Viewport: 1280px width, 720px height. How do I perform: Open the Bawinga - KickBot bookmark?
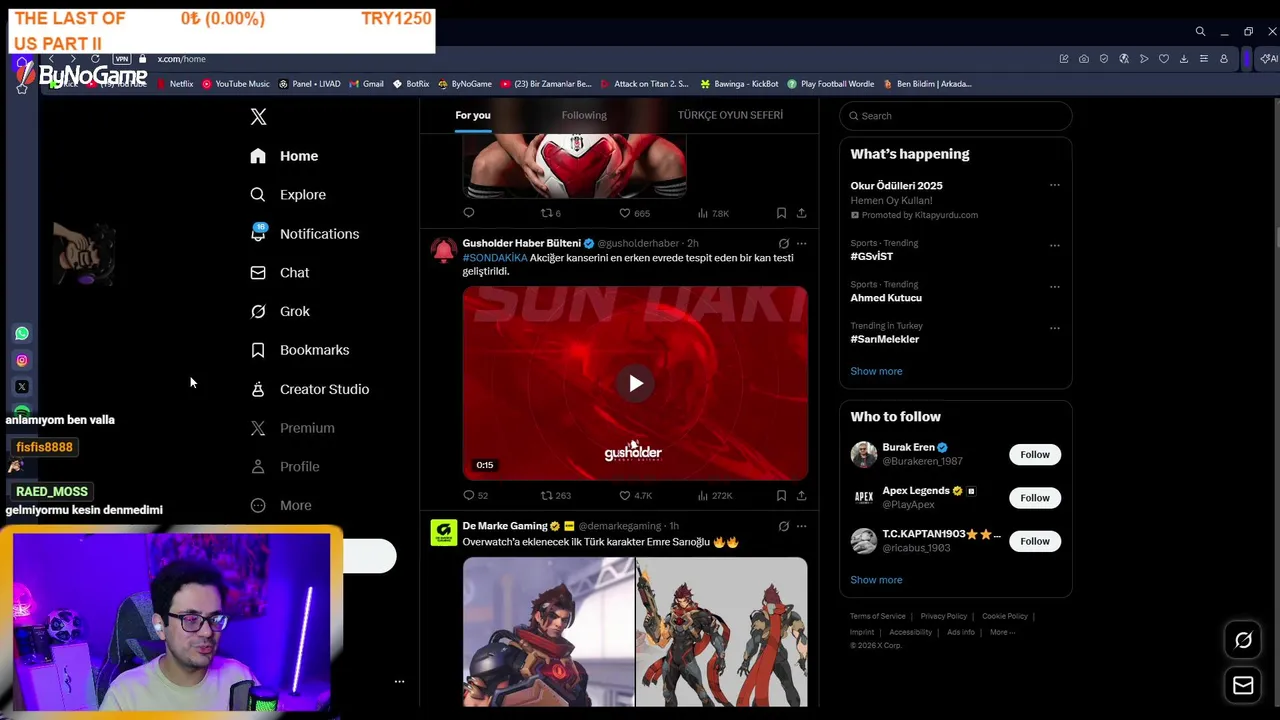pyautogui.click(x=739, y=84)
